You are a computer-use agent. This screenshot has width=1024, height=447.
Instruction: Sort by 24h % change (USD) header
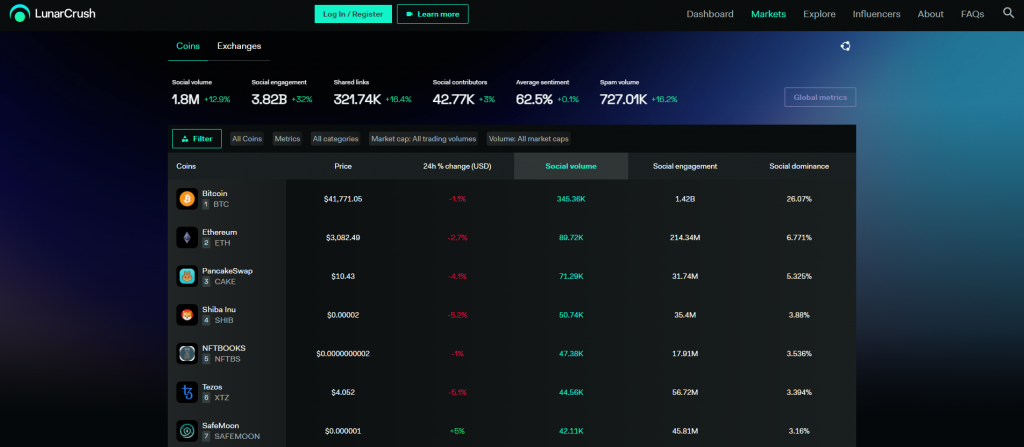[x=457, y=166]
